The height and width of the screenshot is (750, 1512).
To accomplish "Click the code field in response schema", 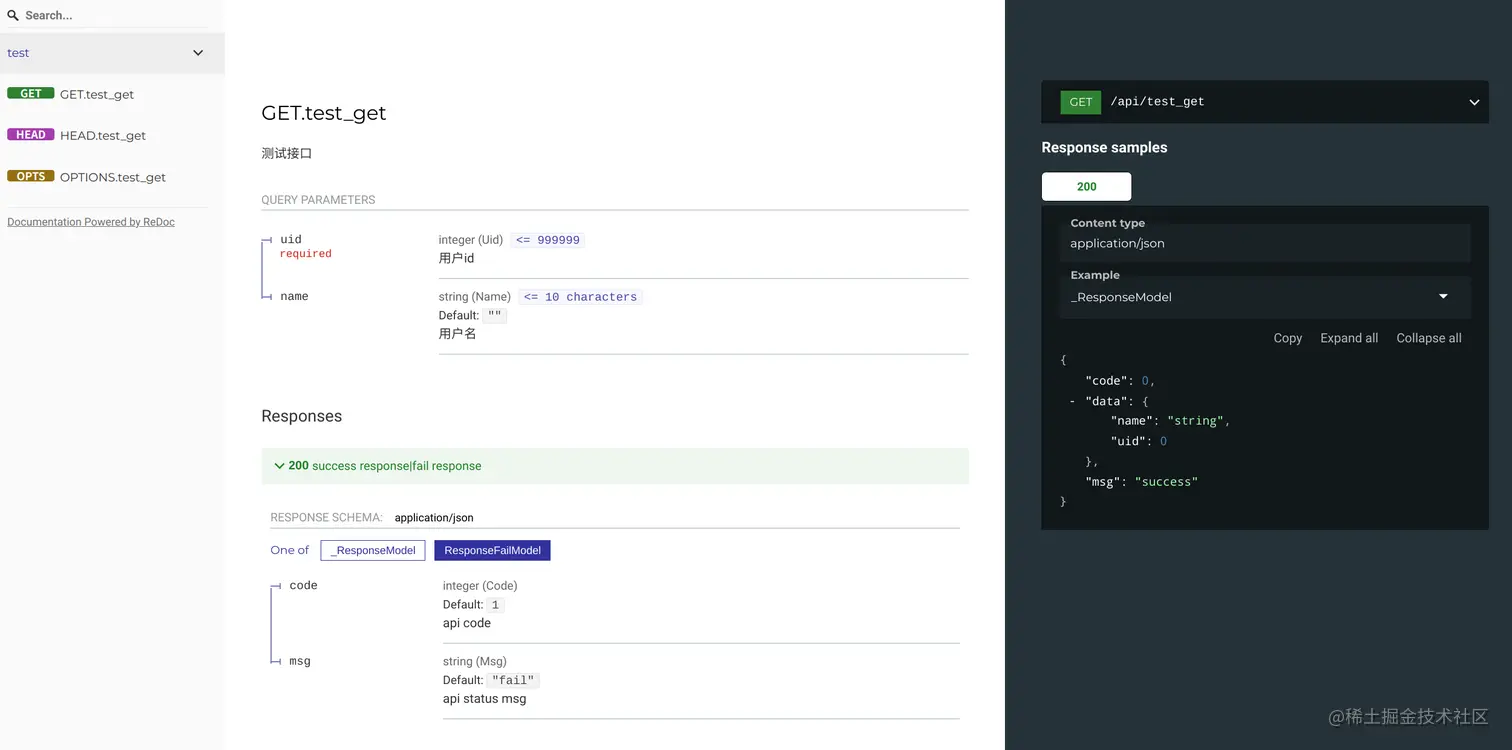I will click(303, 586).
